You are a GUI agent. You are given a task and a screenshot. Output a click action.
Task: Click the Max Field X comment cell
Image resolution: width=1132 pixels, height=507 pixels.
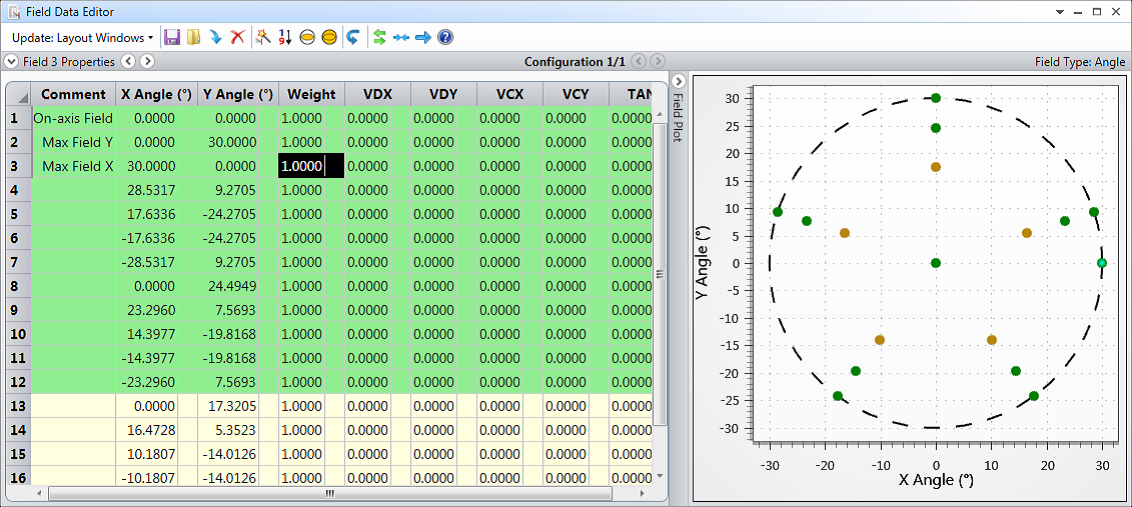click(73, 166)
